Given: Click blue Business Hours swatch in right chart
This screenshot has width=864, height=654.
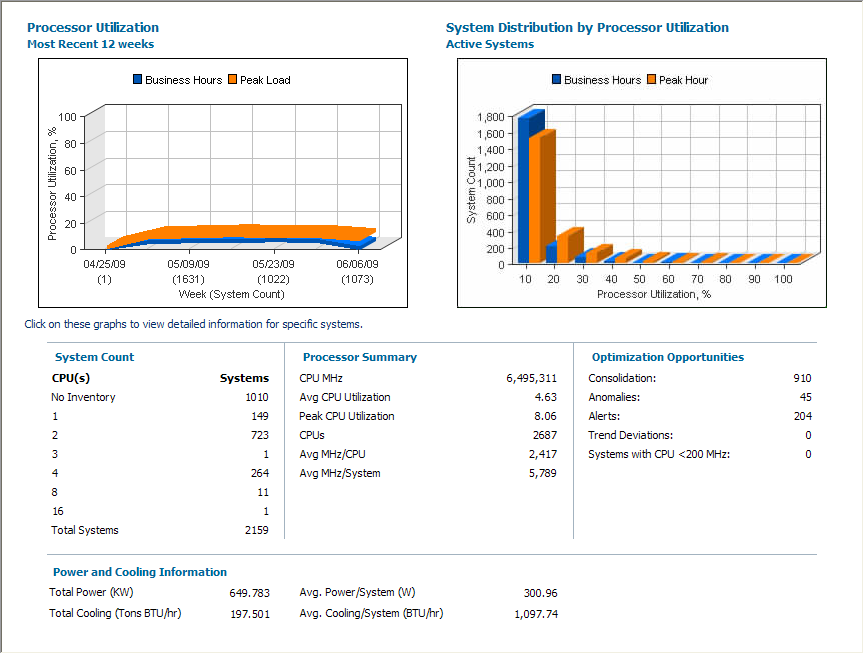Looking at the screenshot, I should (x=557, y=79).
